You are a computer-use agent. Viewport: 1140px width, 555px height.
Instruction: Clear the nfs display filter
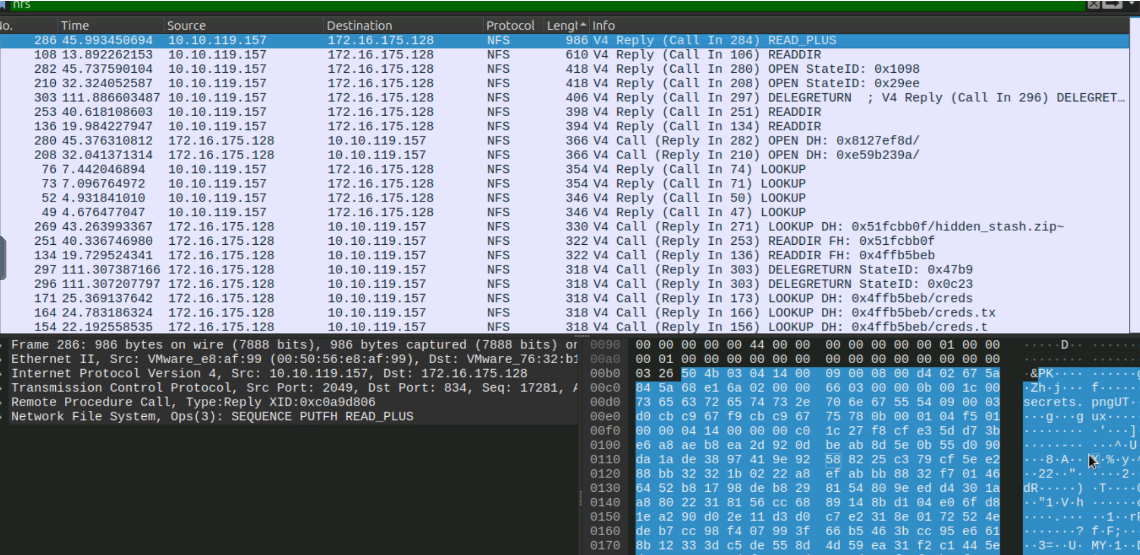(1093, 5)
